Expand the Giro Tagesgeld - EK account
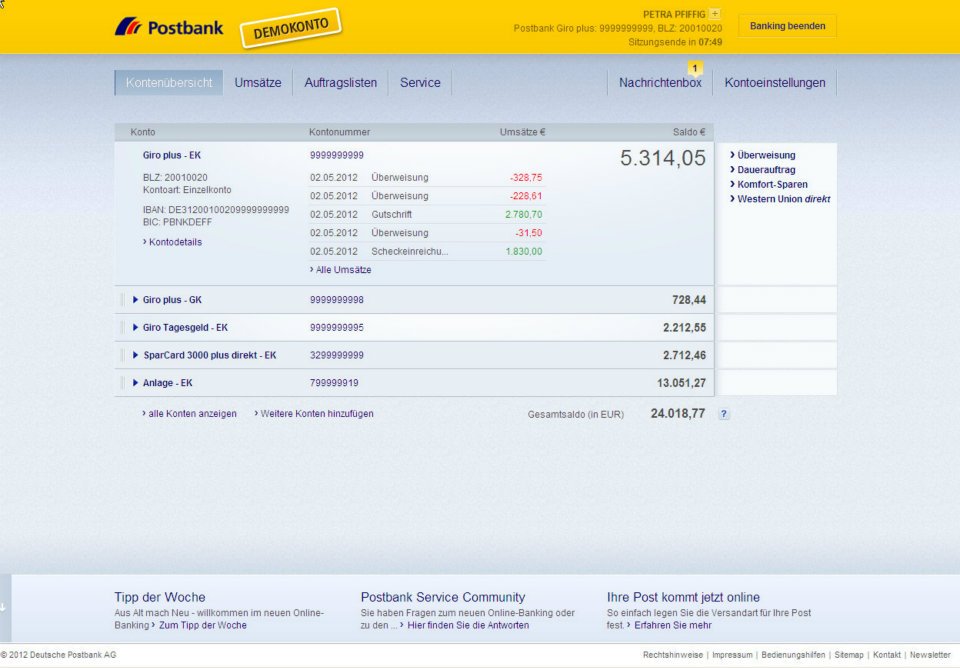Viewport: 960px width, 668px height. (135, 328)
